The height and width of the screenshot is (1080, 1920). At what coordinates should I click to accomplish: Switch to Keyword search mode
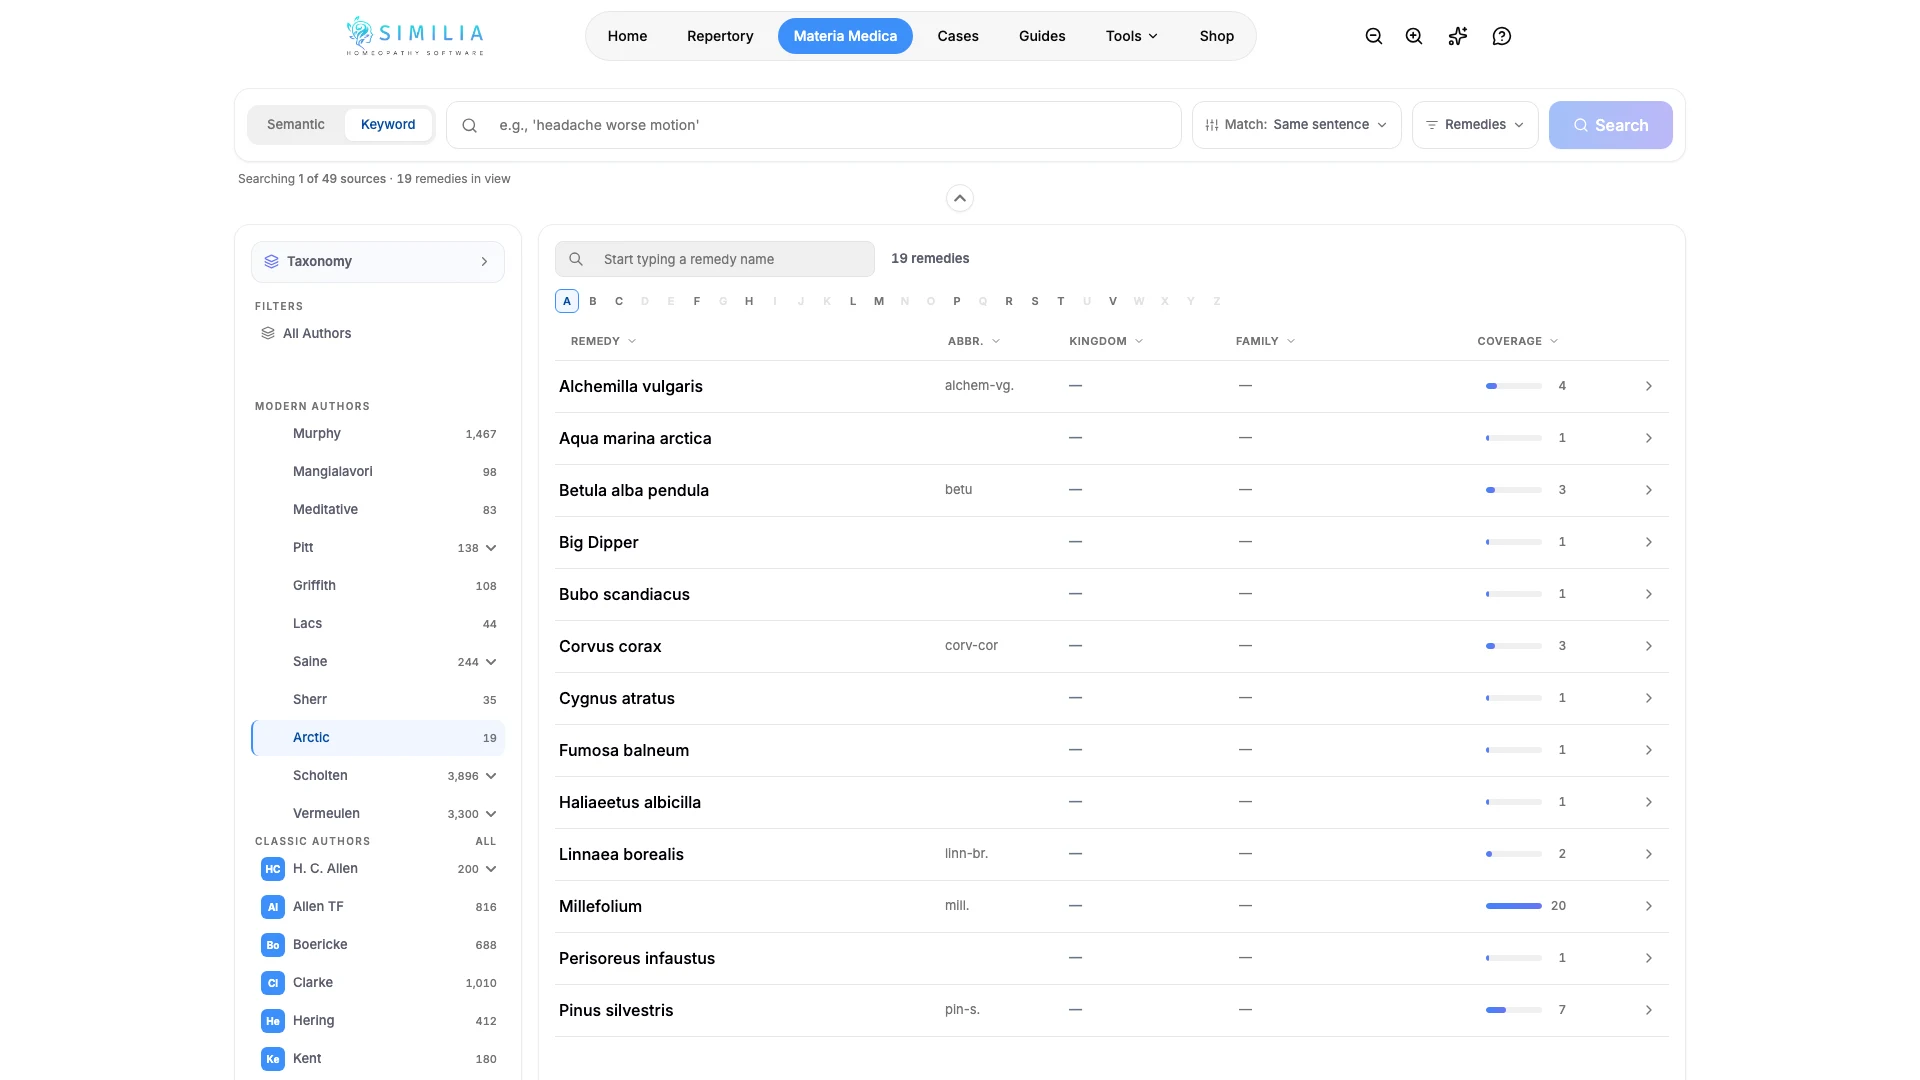(388, 125)
